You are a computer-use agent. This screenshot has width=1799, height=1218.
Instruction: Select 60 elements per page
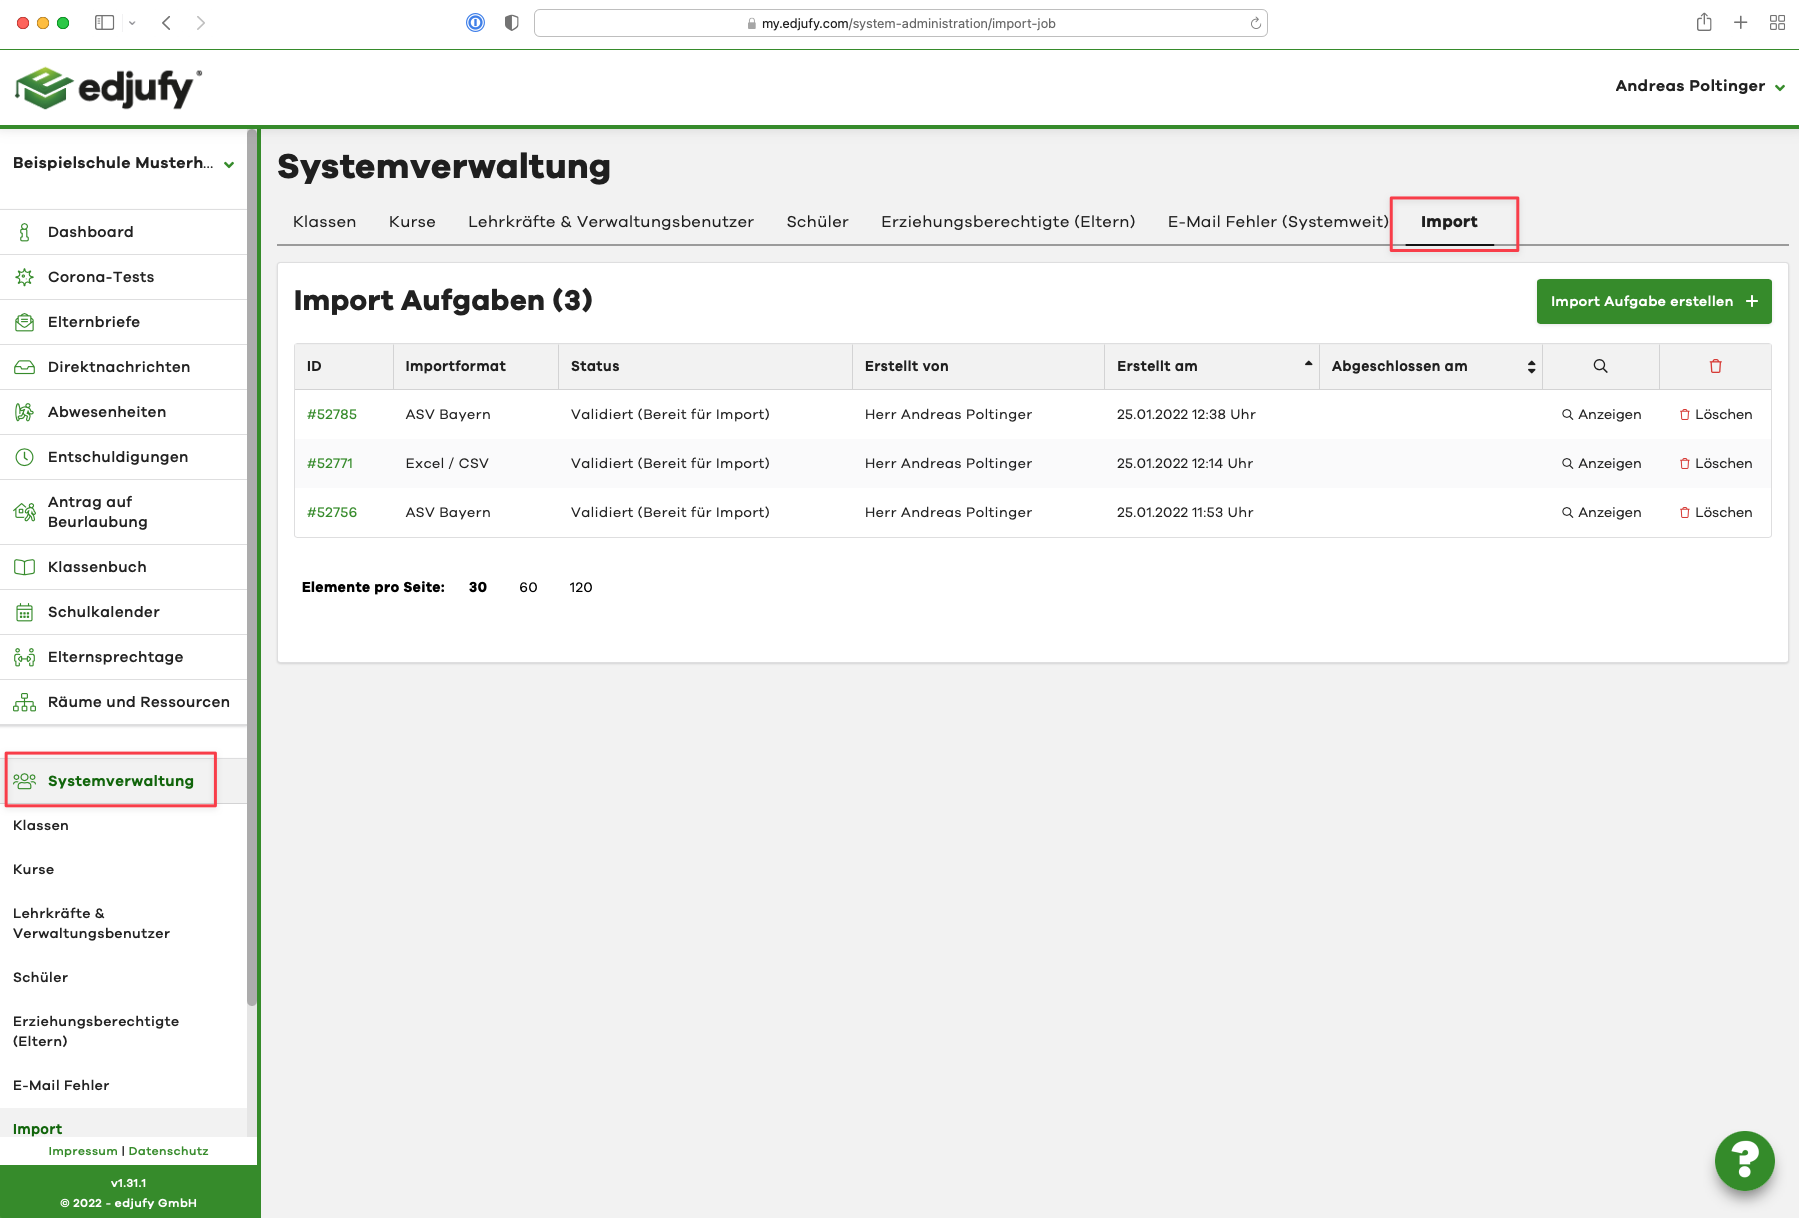click(x=528, y=587)
